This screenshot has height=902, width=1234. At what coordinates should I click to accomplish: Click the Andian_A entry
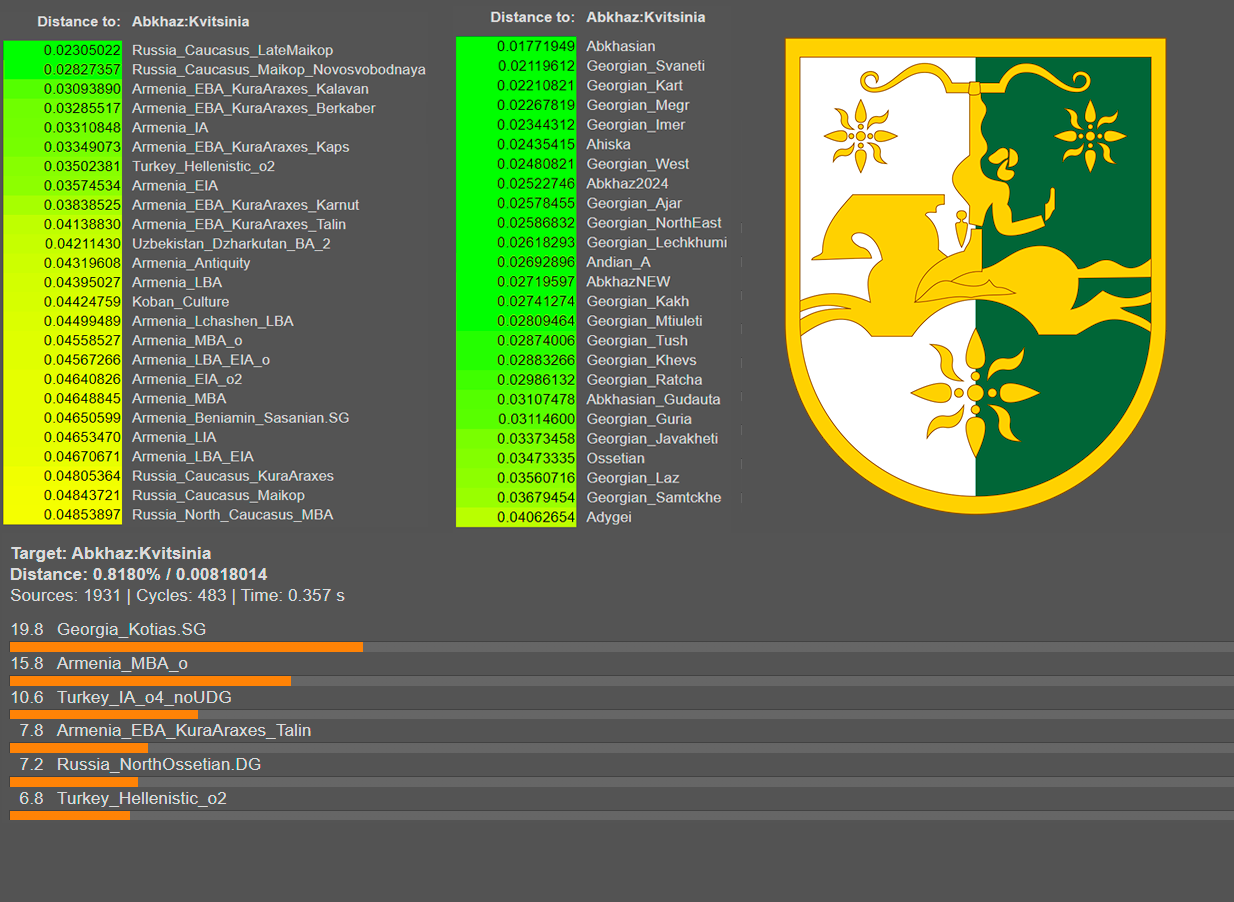pyautogui.click(x=618, y=262)
